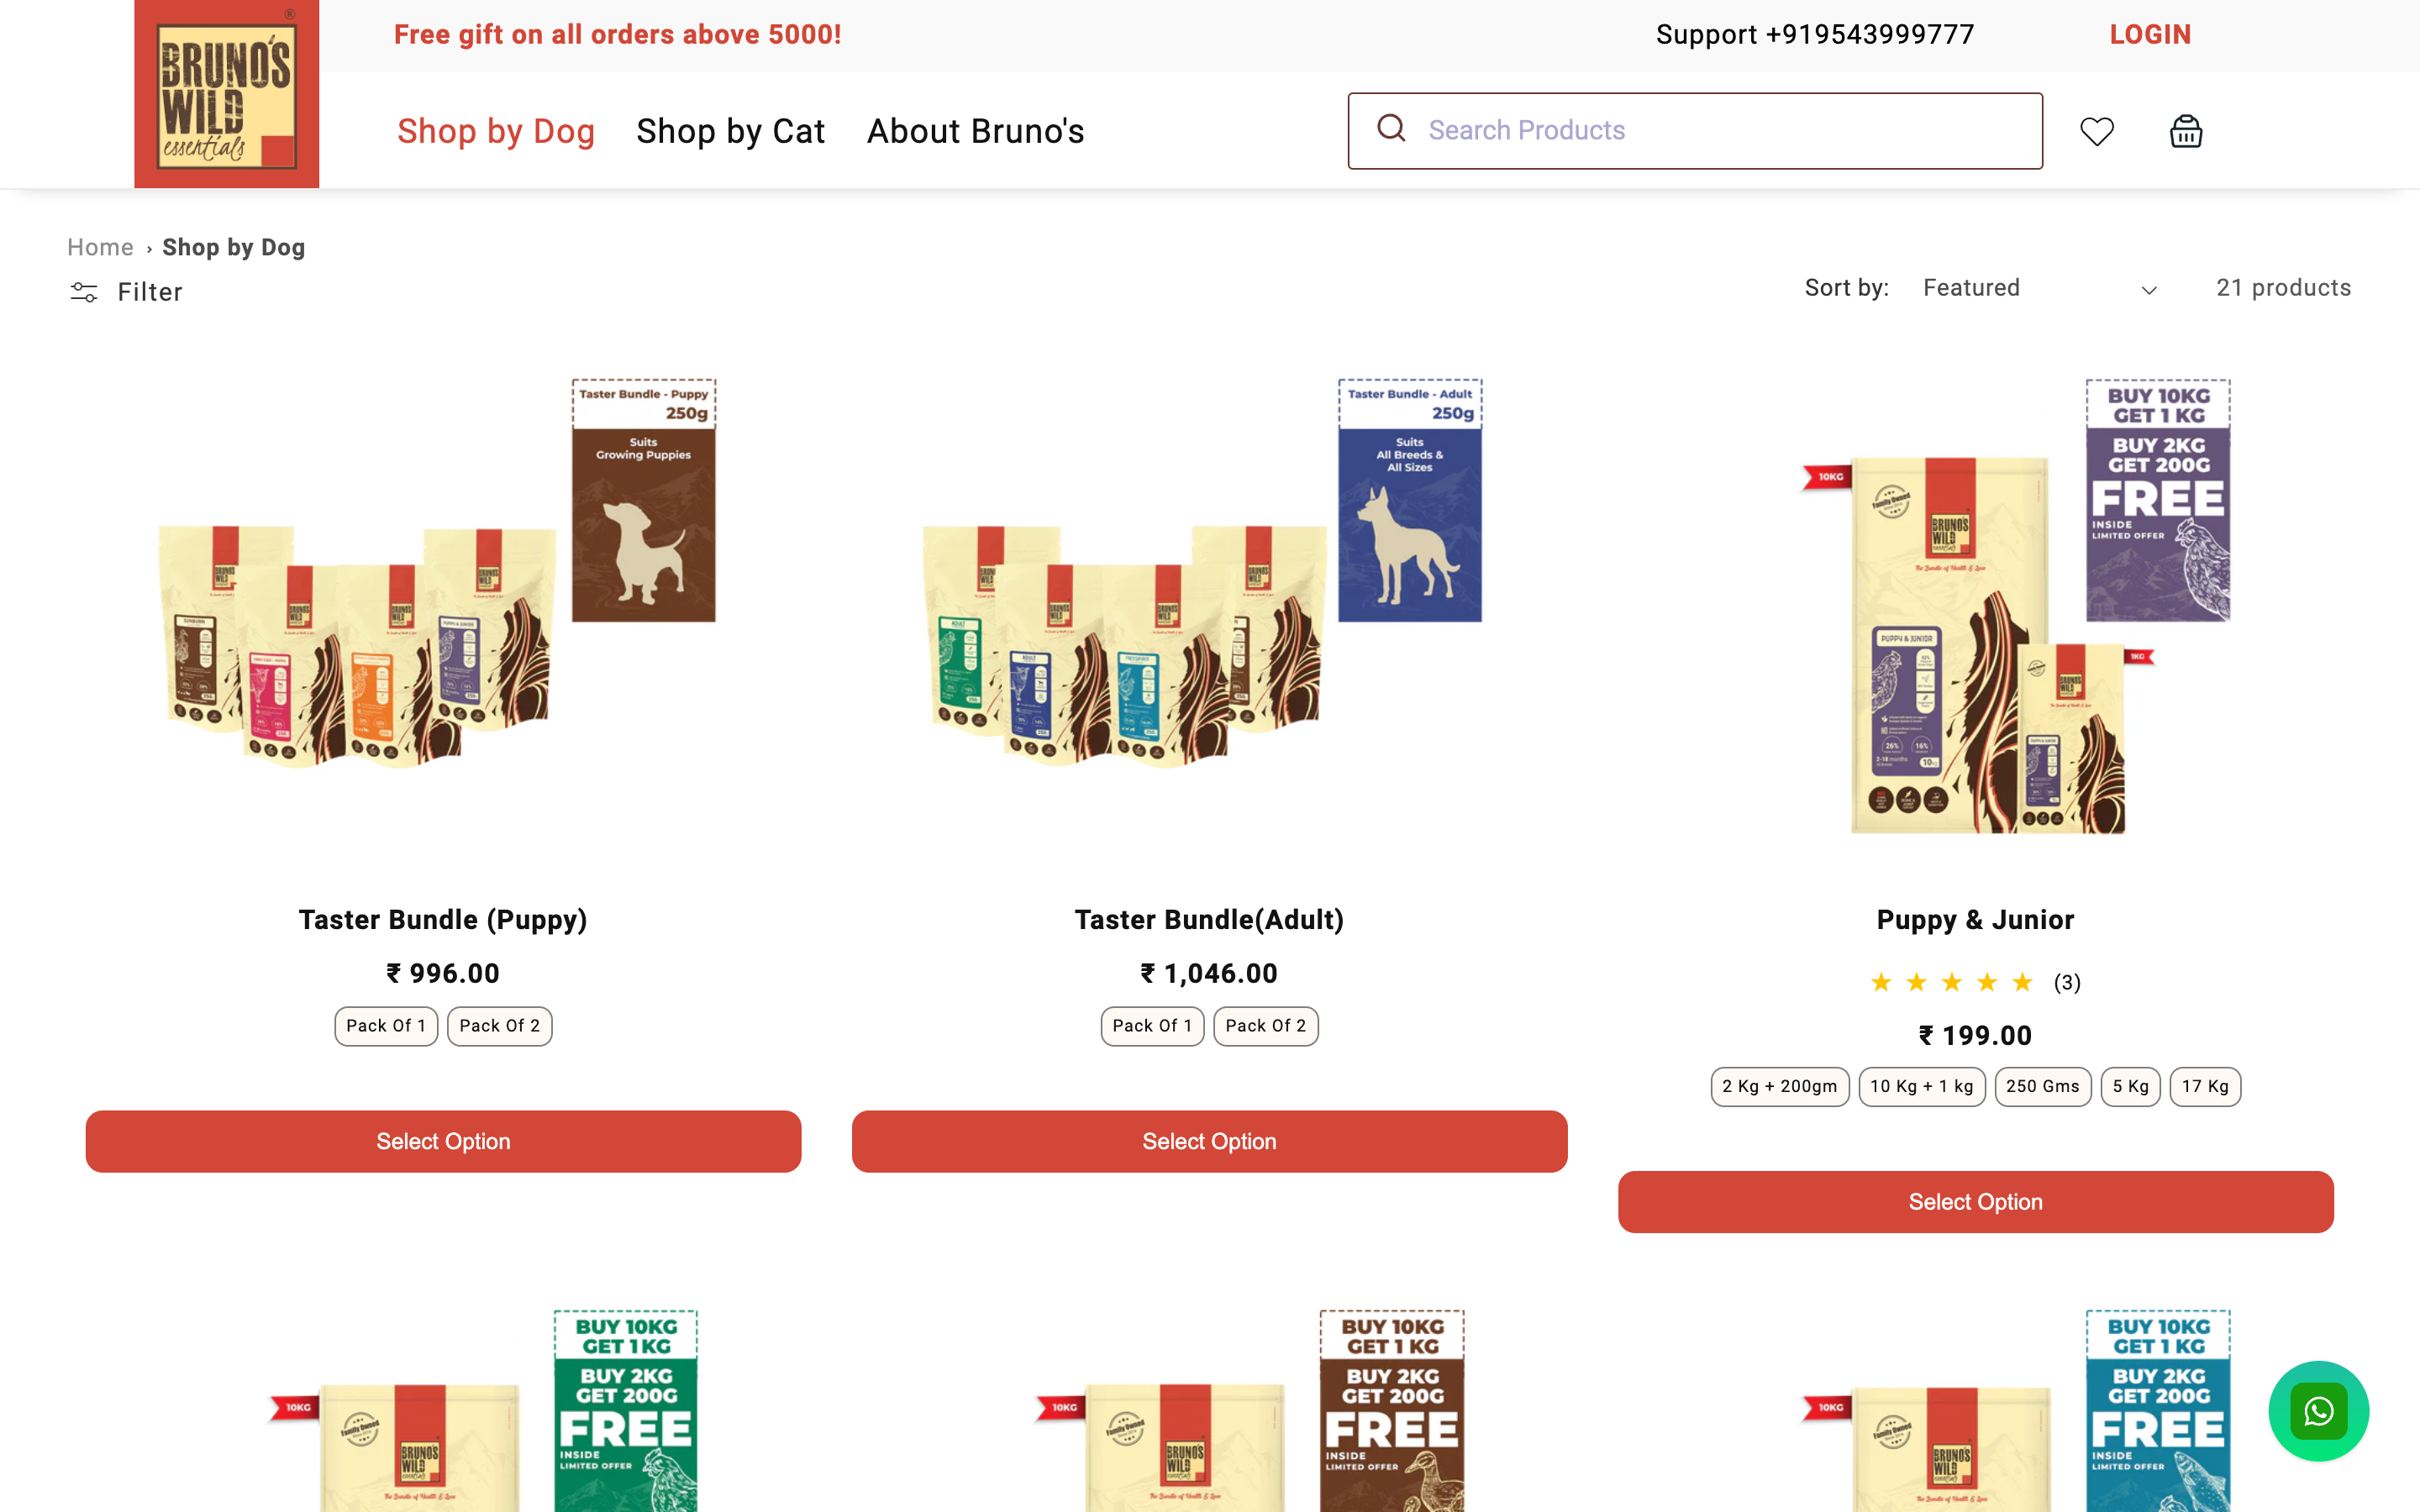Open the About Bruno's menu
2420x1512 pixels.
[x=975, y=130]
